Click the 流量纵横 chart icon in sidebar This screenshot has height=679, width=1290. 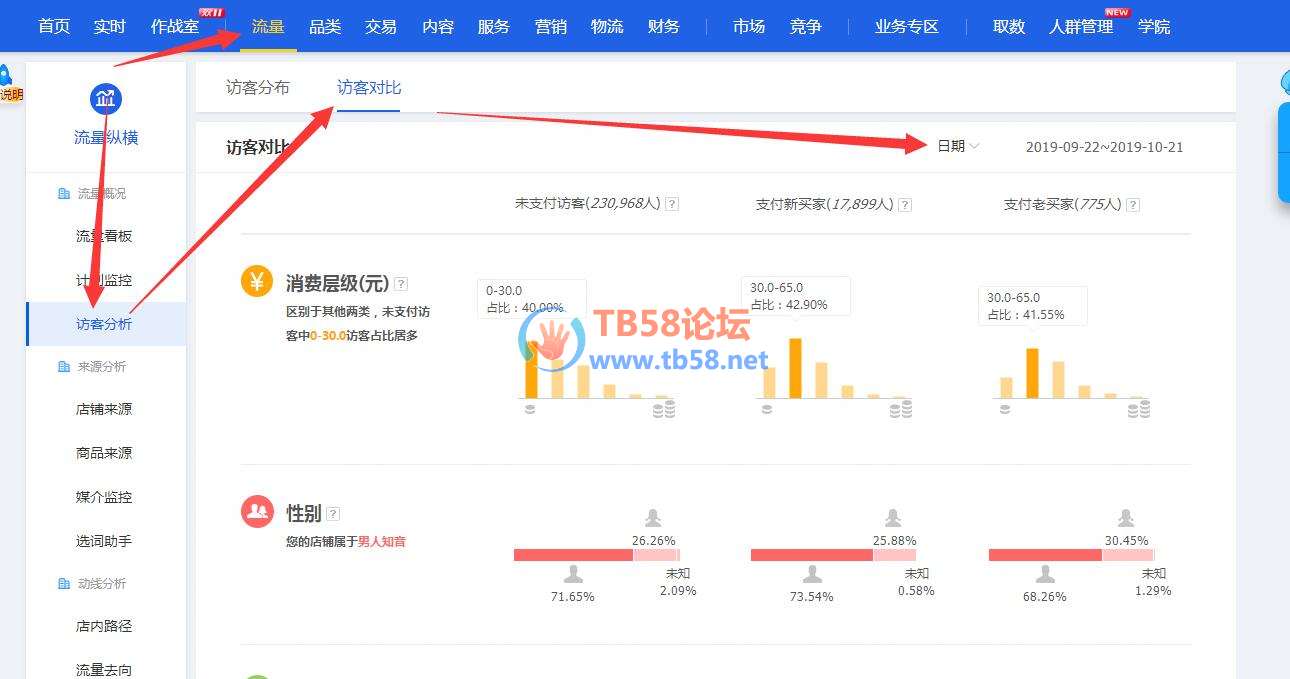pos(106,98)
